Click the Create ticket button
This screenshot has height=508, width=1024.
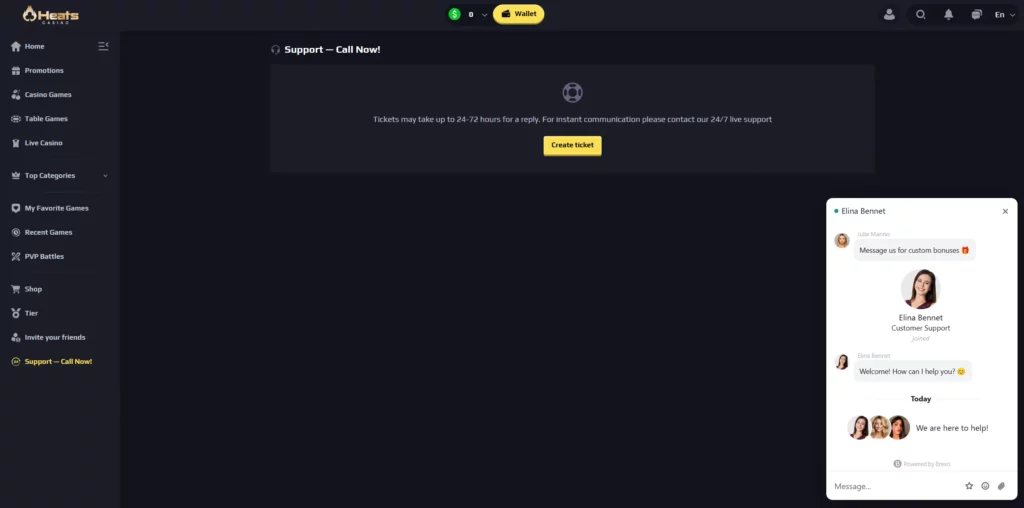(x=572, y=145)
